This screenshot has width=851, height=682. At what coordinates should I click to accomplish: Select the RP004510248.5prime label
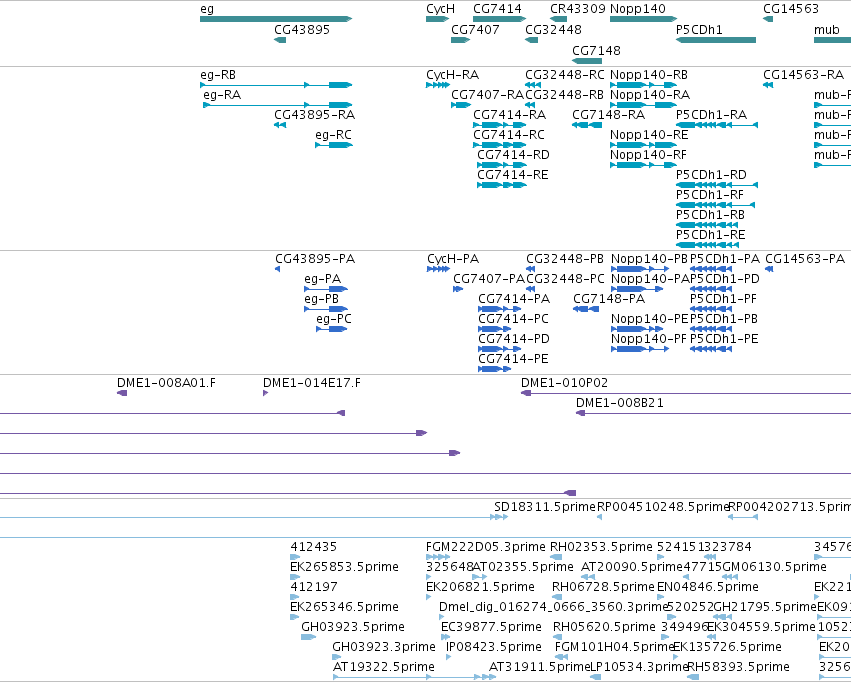point(663,507)
